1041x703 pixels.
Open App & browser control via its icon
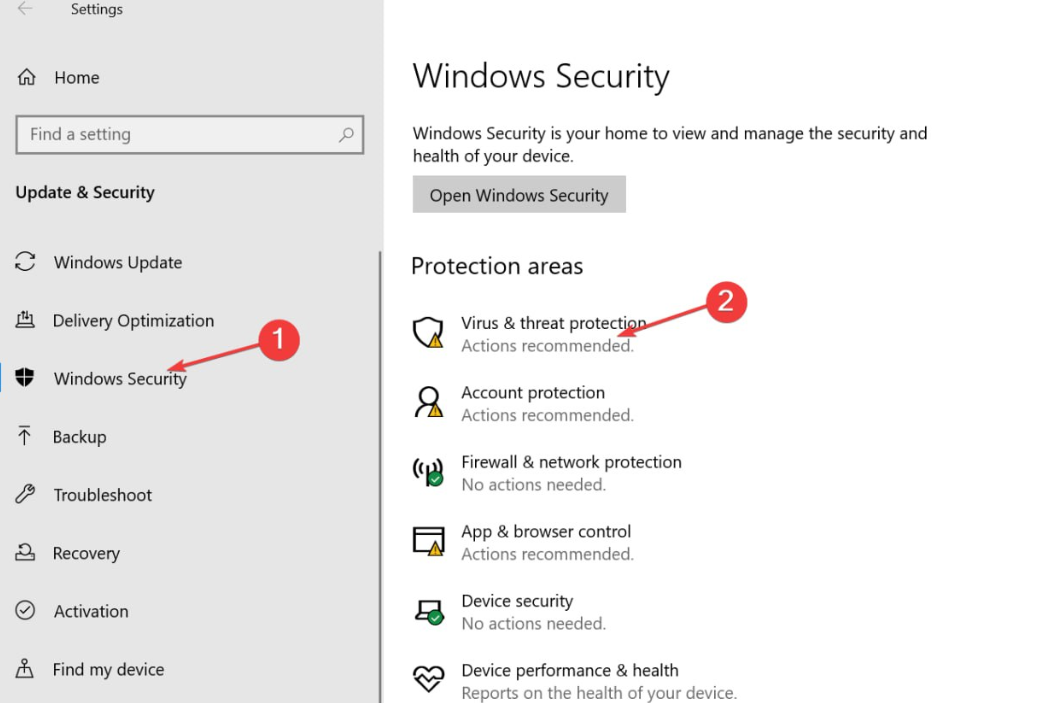pos(429,540)
